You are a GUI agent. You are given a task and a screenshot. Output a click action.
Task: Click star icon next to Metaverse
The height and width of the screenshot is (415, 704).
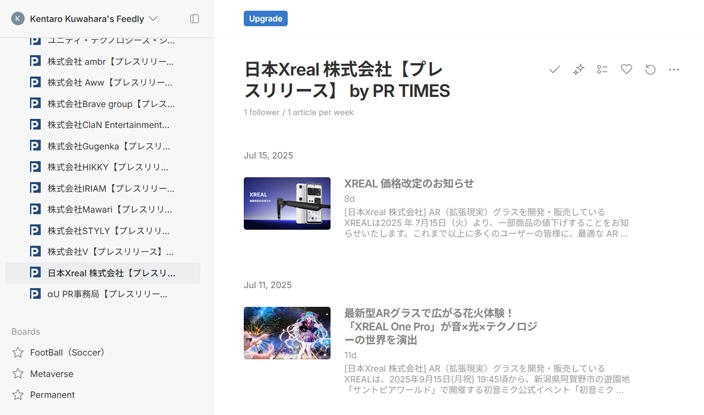tap(18, 374)
